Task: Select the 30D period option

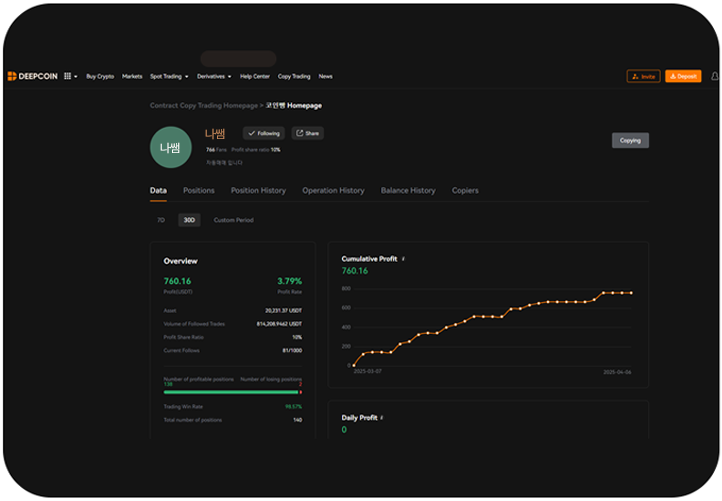Action: (189, 220)
